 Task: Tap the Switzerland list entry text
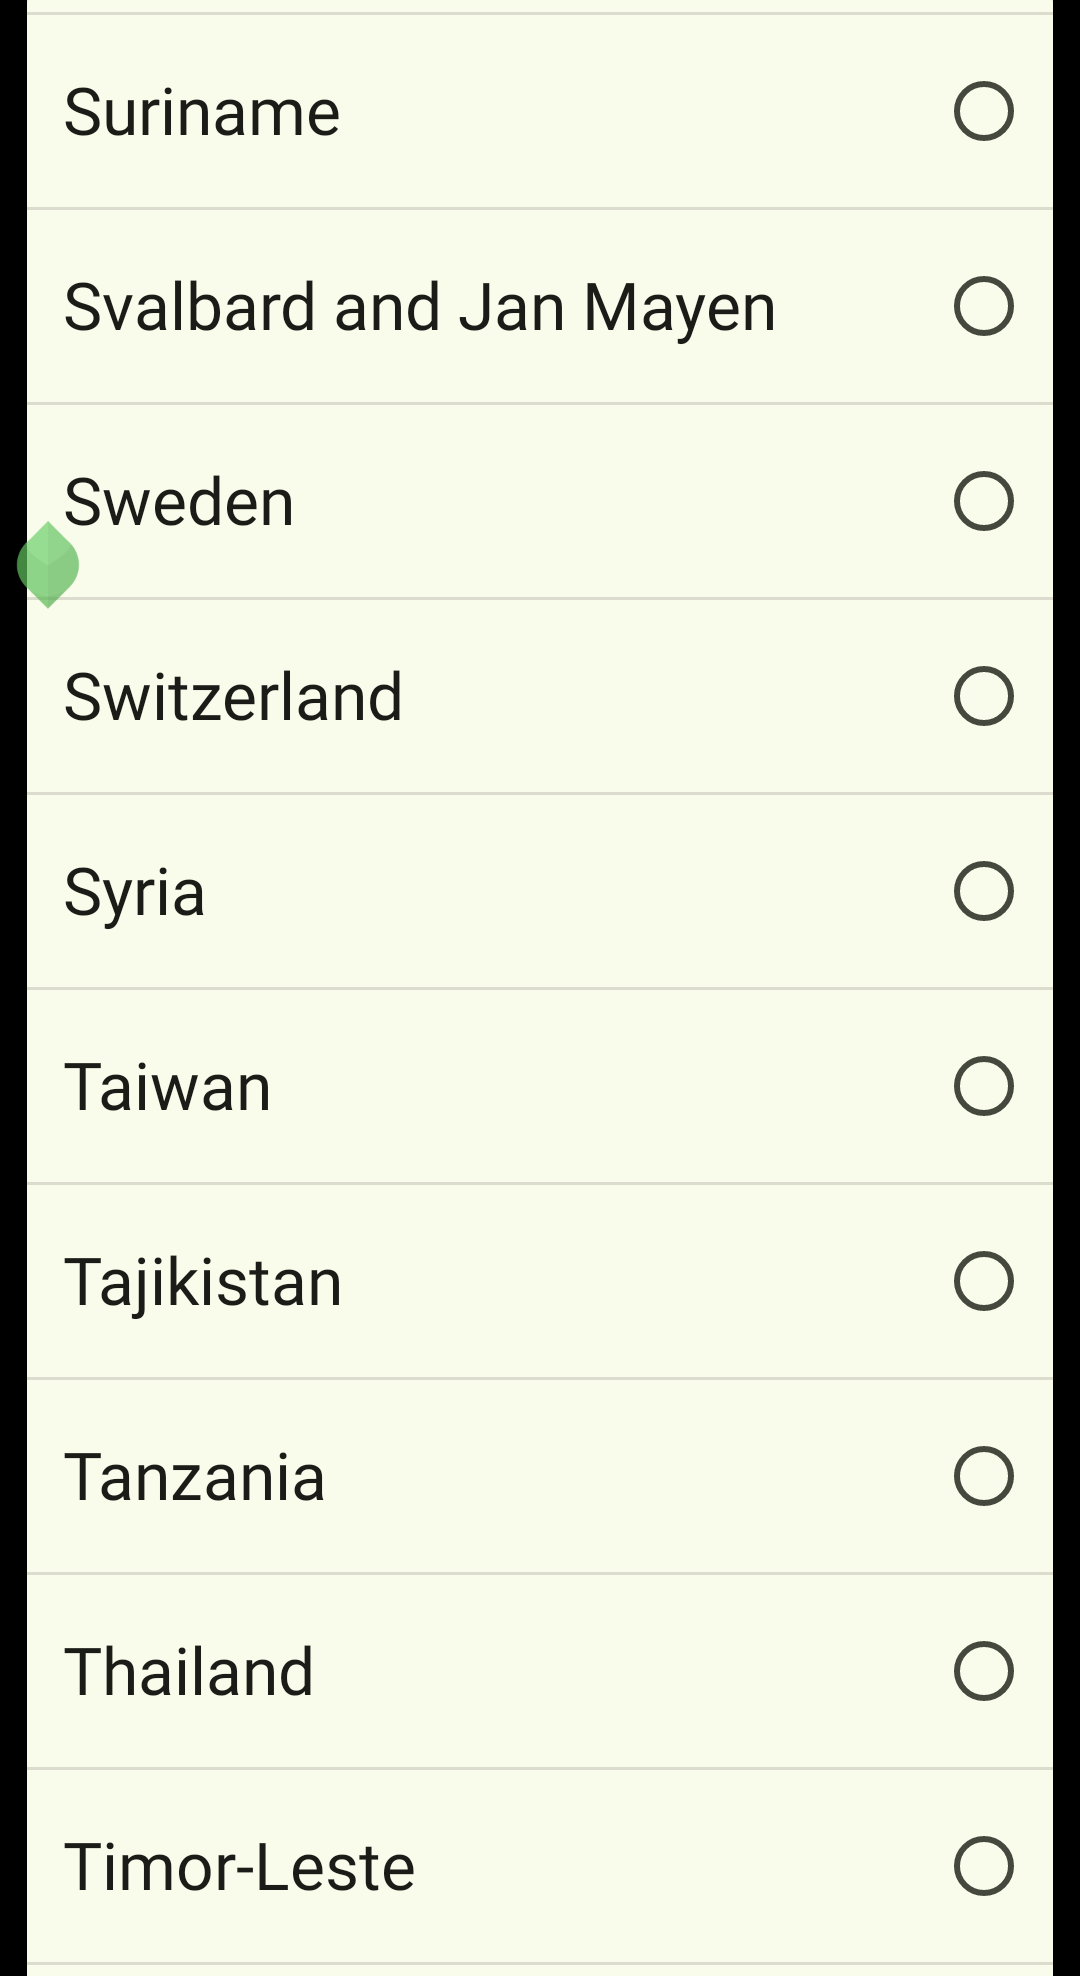tap(233, 697)
